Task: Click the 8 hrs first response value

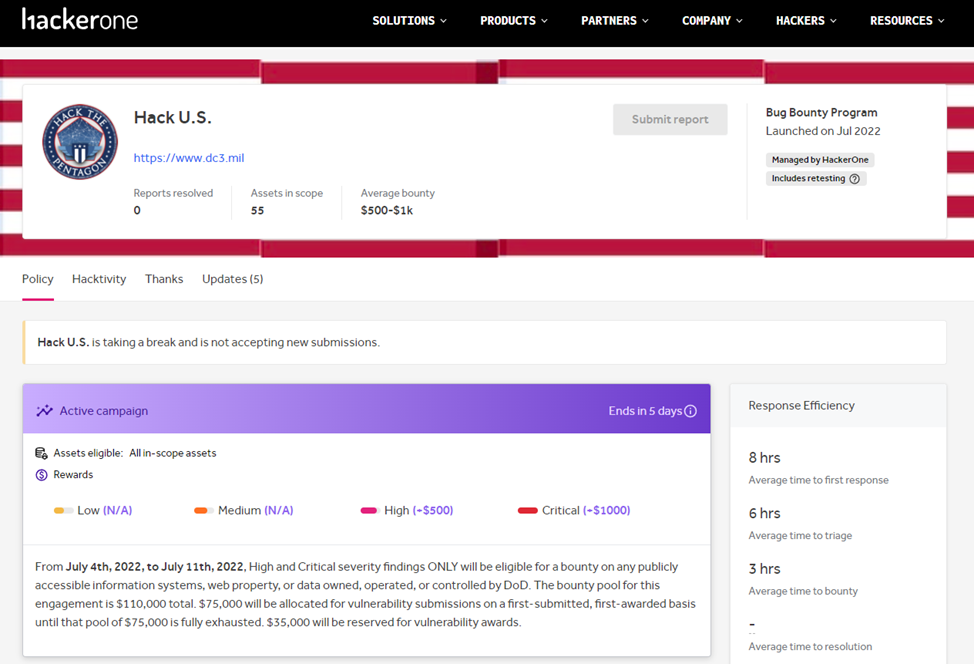Action: 764,458
